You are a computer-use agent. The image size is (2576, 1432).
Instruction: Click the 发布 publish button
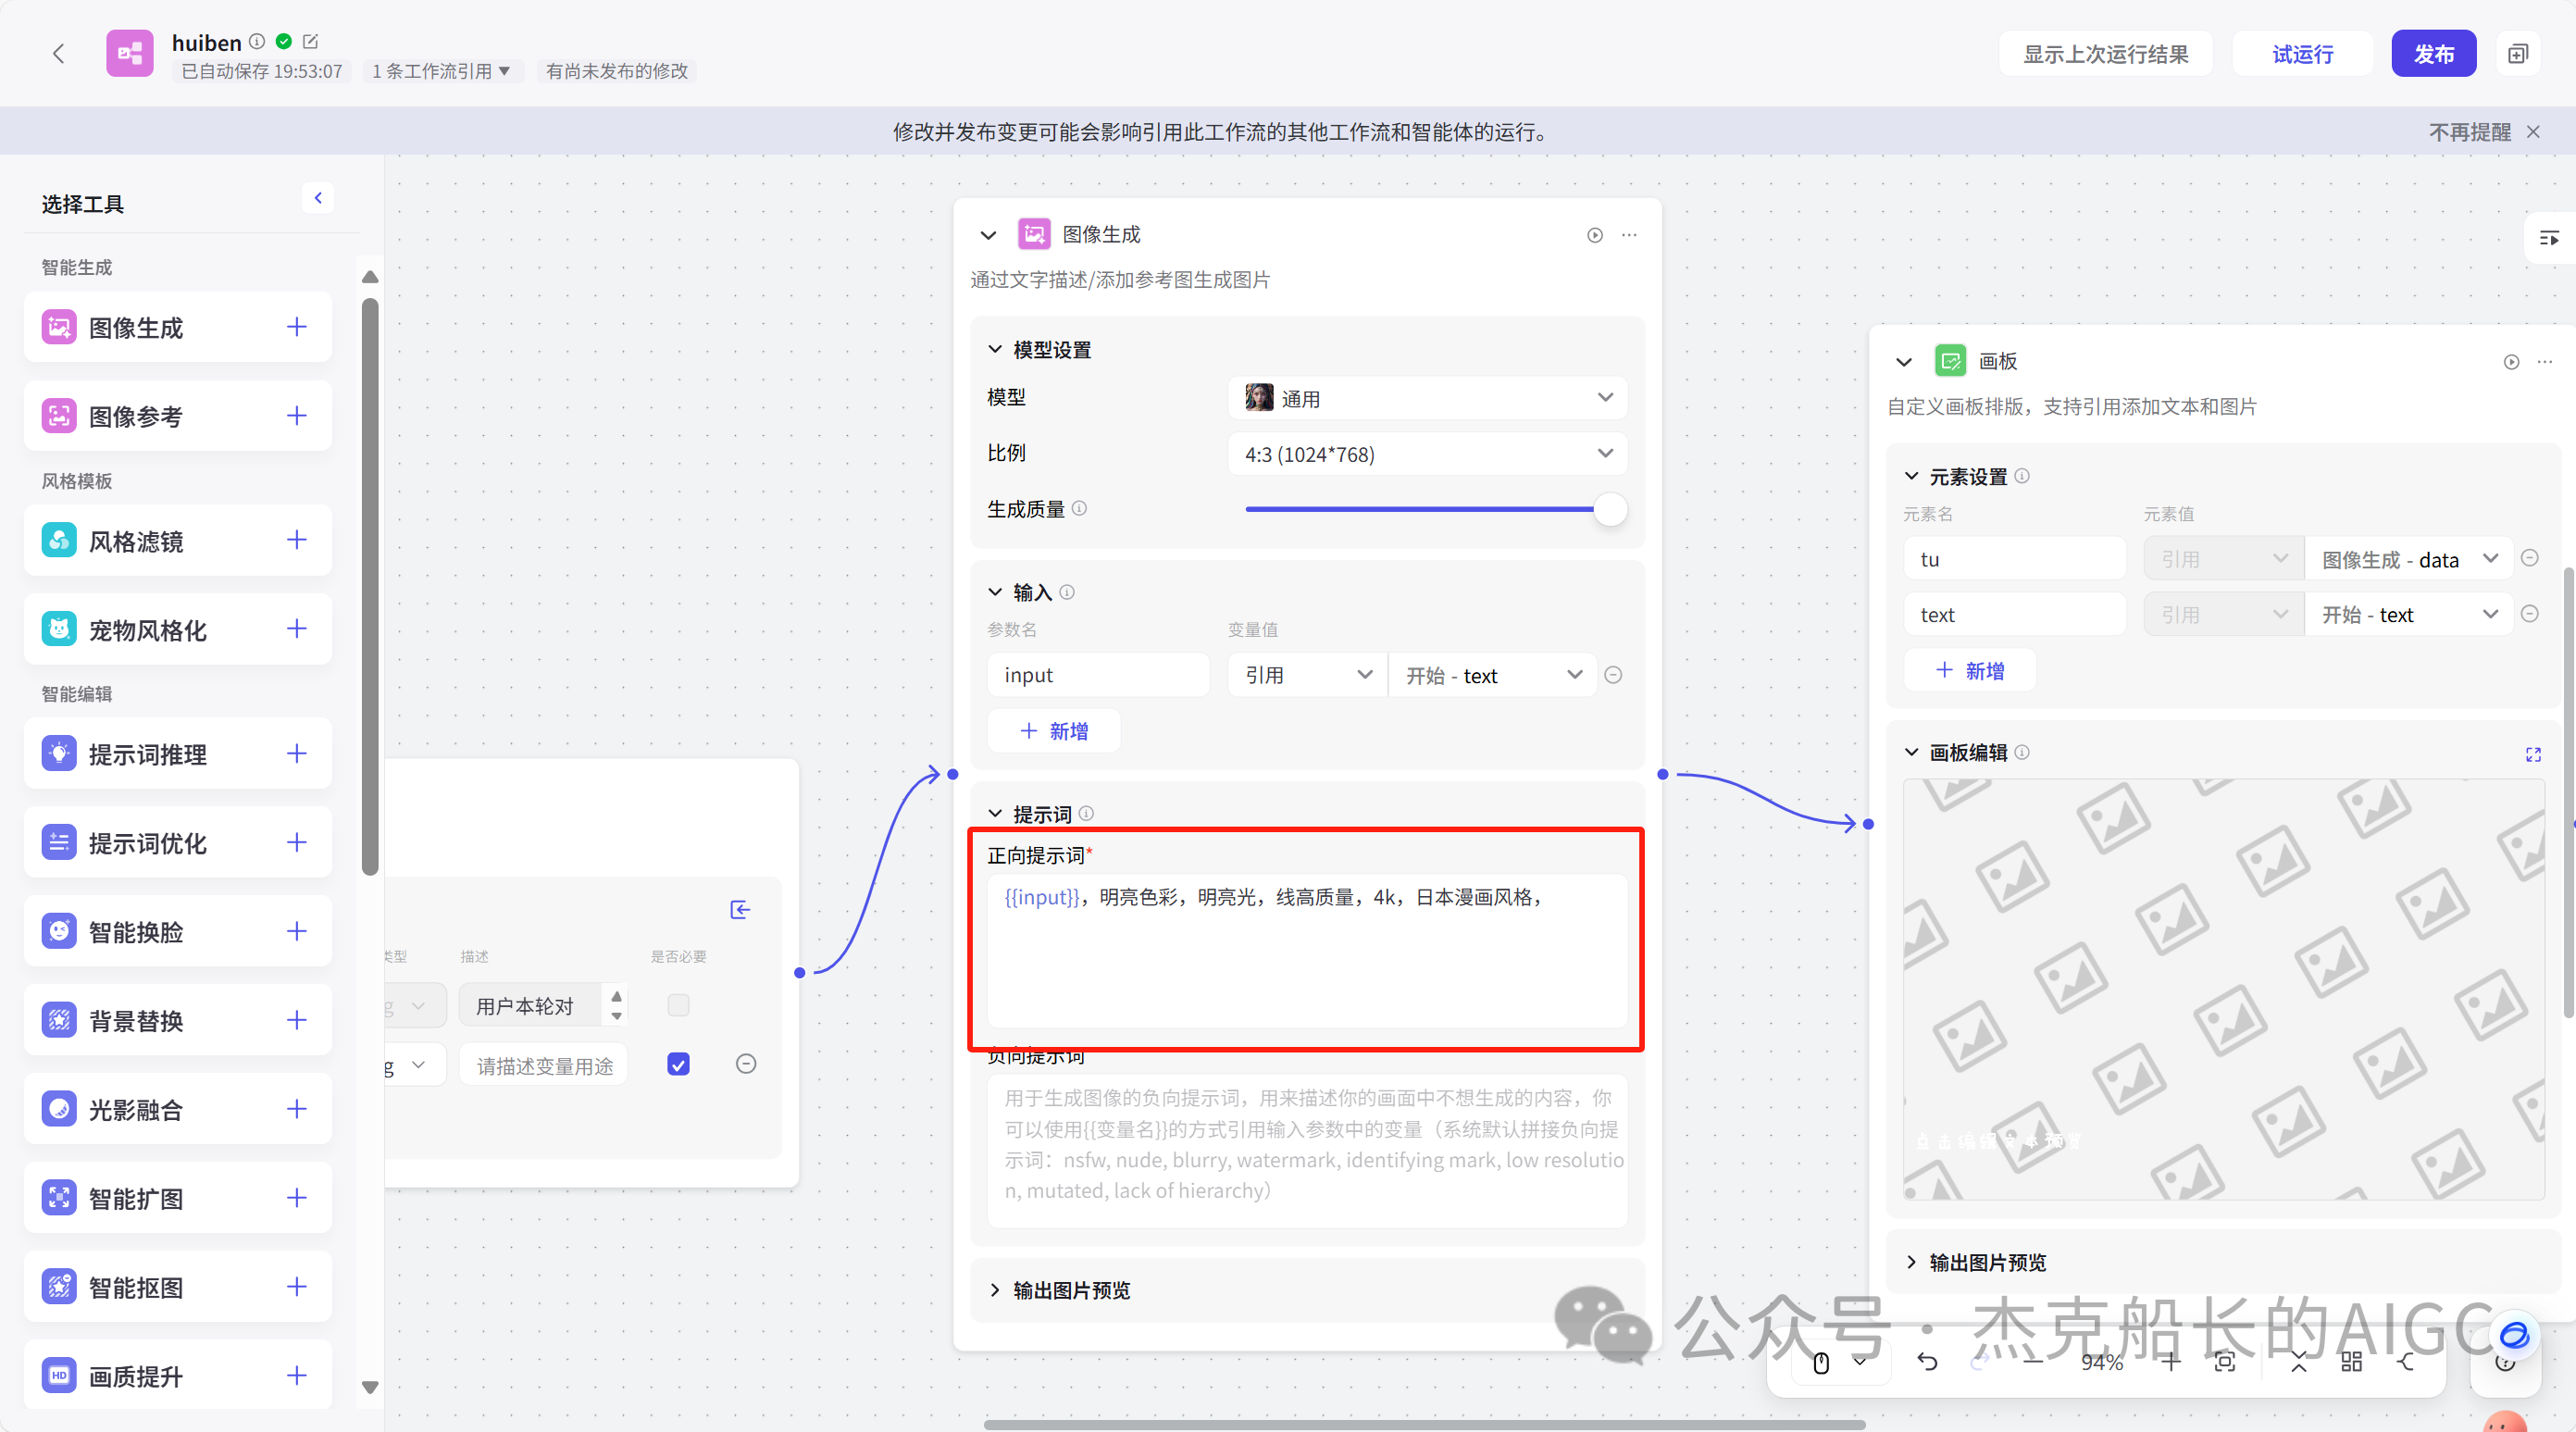(2434, 53)
